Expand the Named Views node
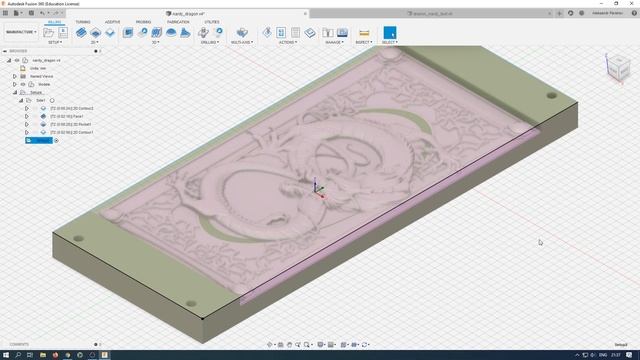 (15, 76)
